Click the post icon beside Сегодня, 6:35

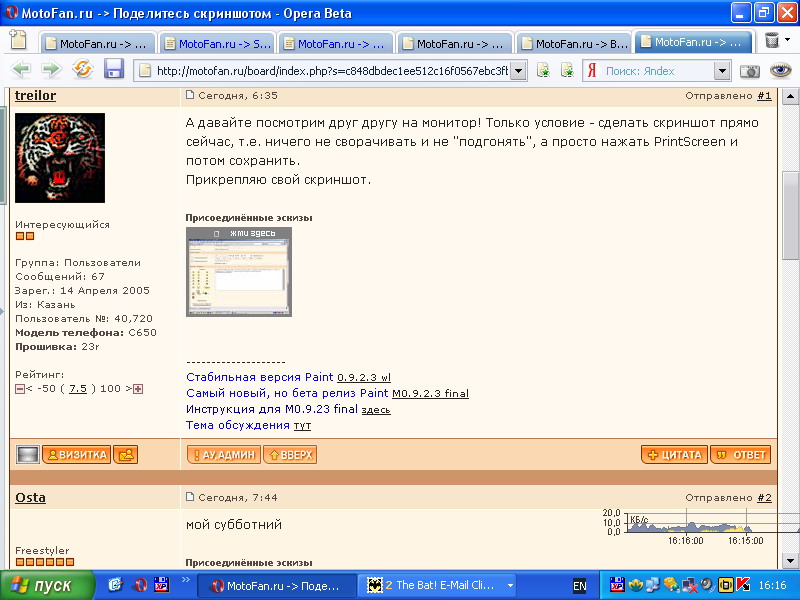pyautogui.click(x=190, y=95)
